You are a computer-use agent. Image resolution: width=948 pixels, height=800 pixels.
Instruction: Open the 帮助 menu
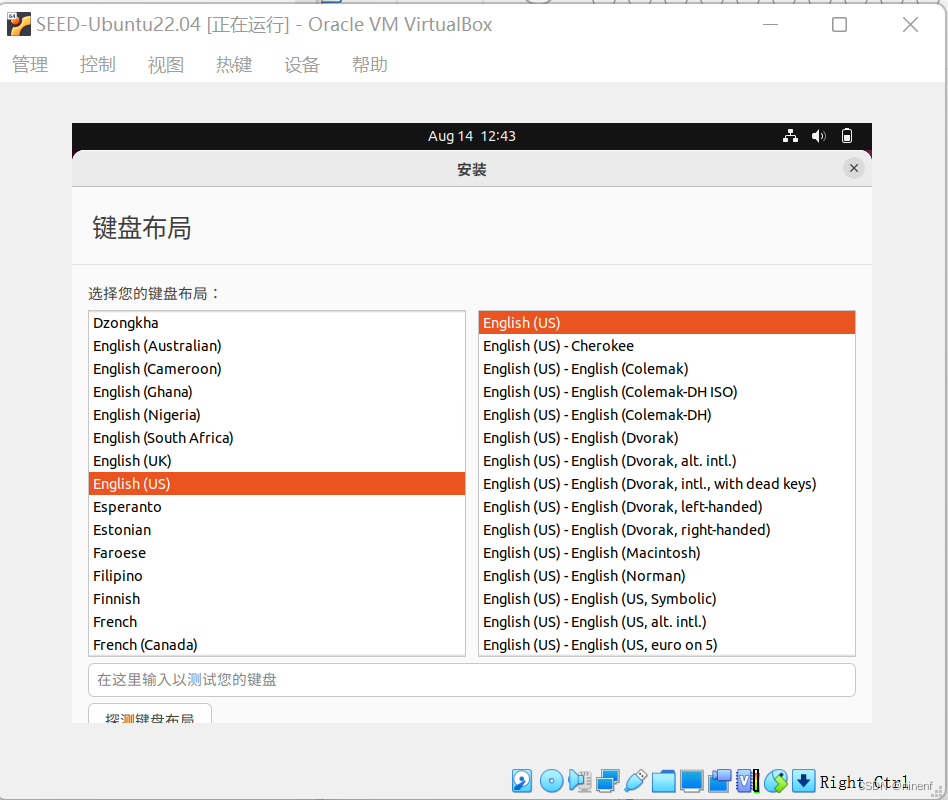coord(370,64)
